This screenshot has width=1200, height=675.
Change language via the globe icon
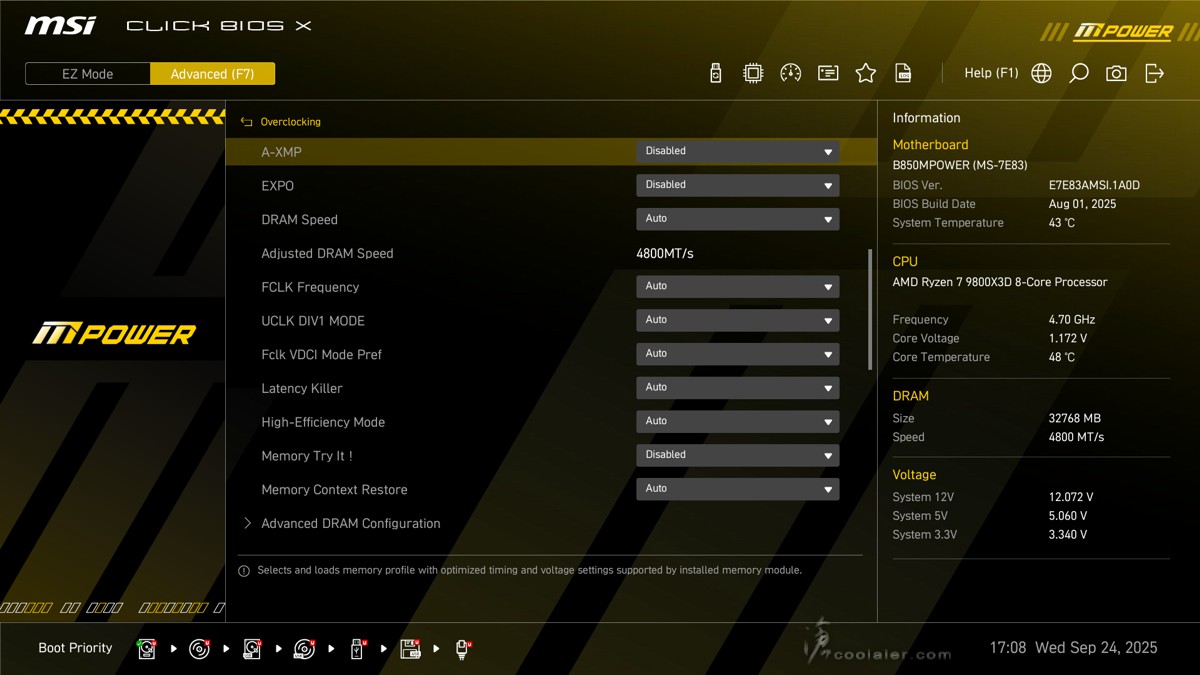1041,73
